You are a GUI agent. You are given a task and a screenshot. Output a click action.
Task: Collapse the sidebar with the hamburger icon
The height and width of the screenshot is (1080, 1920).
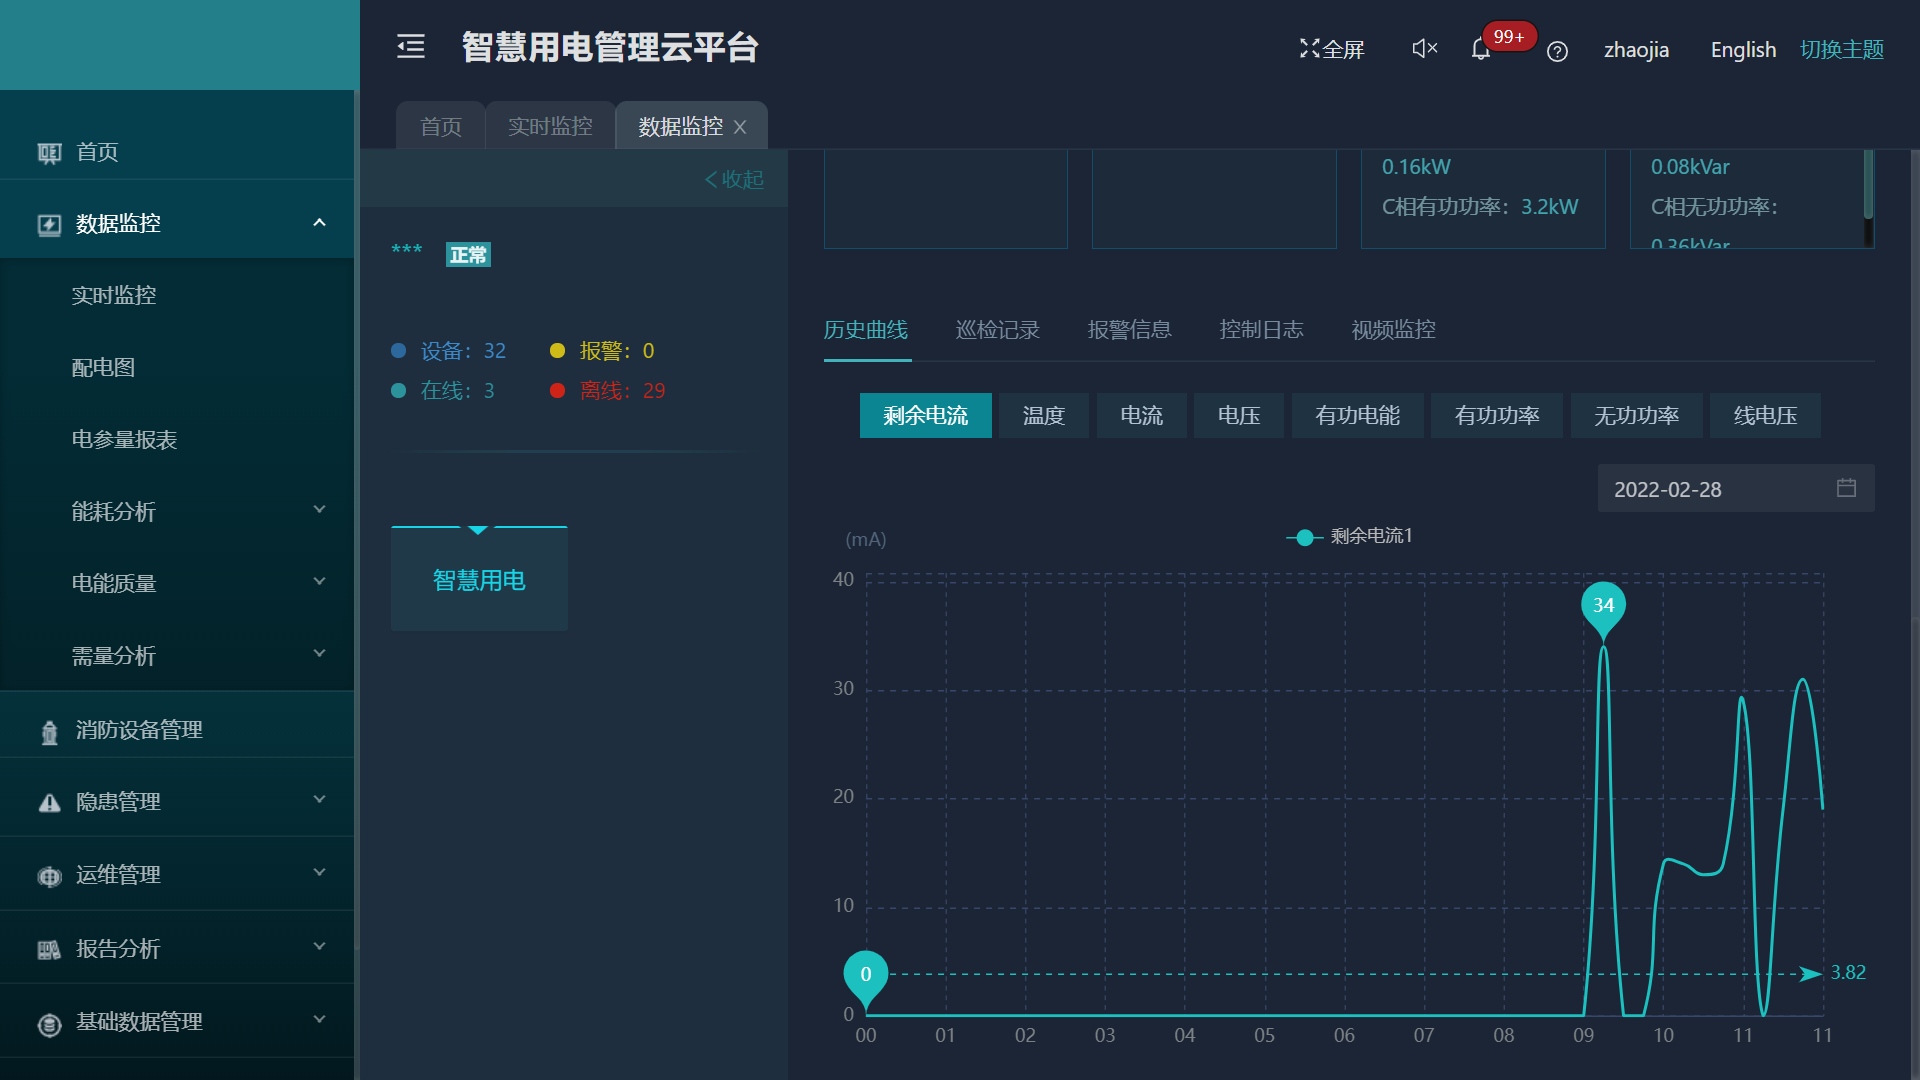coord(411,47)
